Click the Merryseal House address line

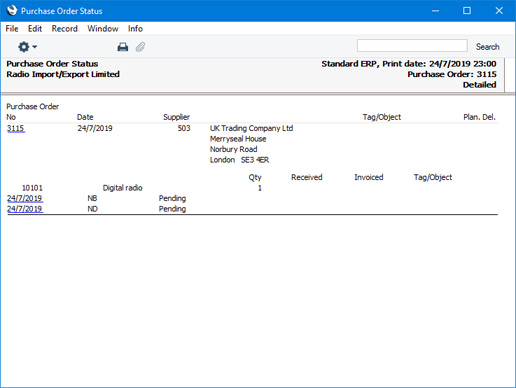(238, 139)
